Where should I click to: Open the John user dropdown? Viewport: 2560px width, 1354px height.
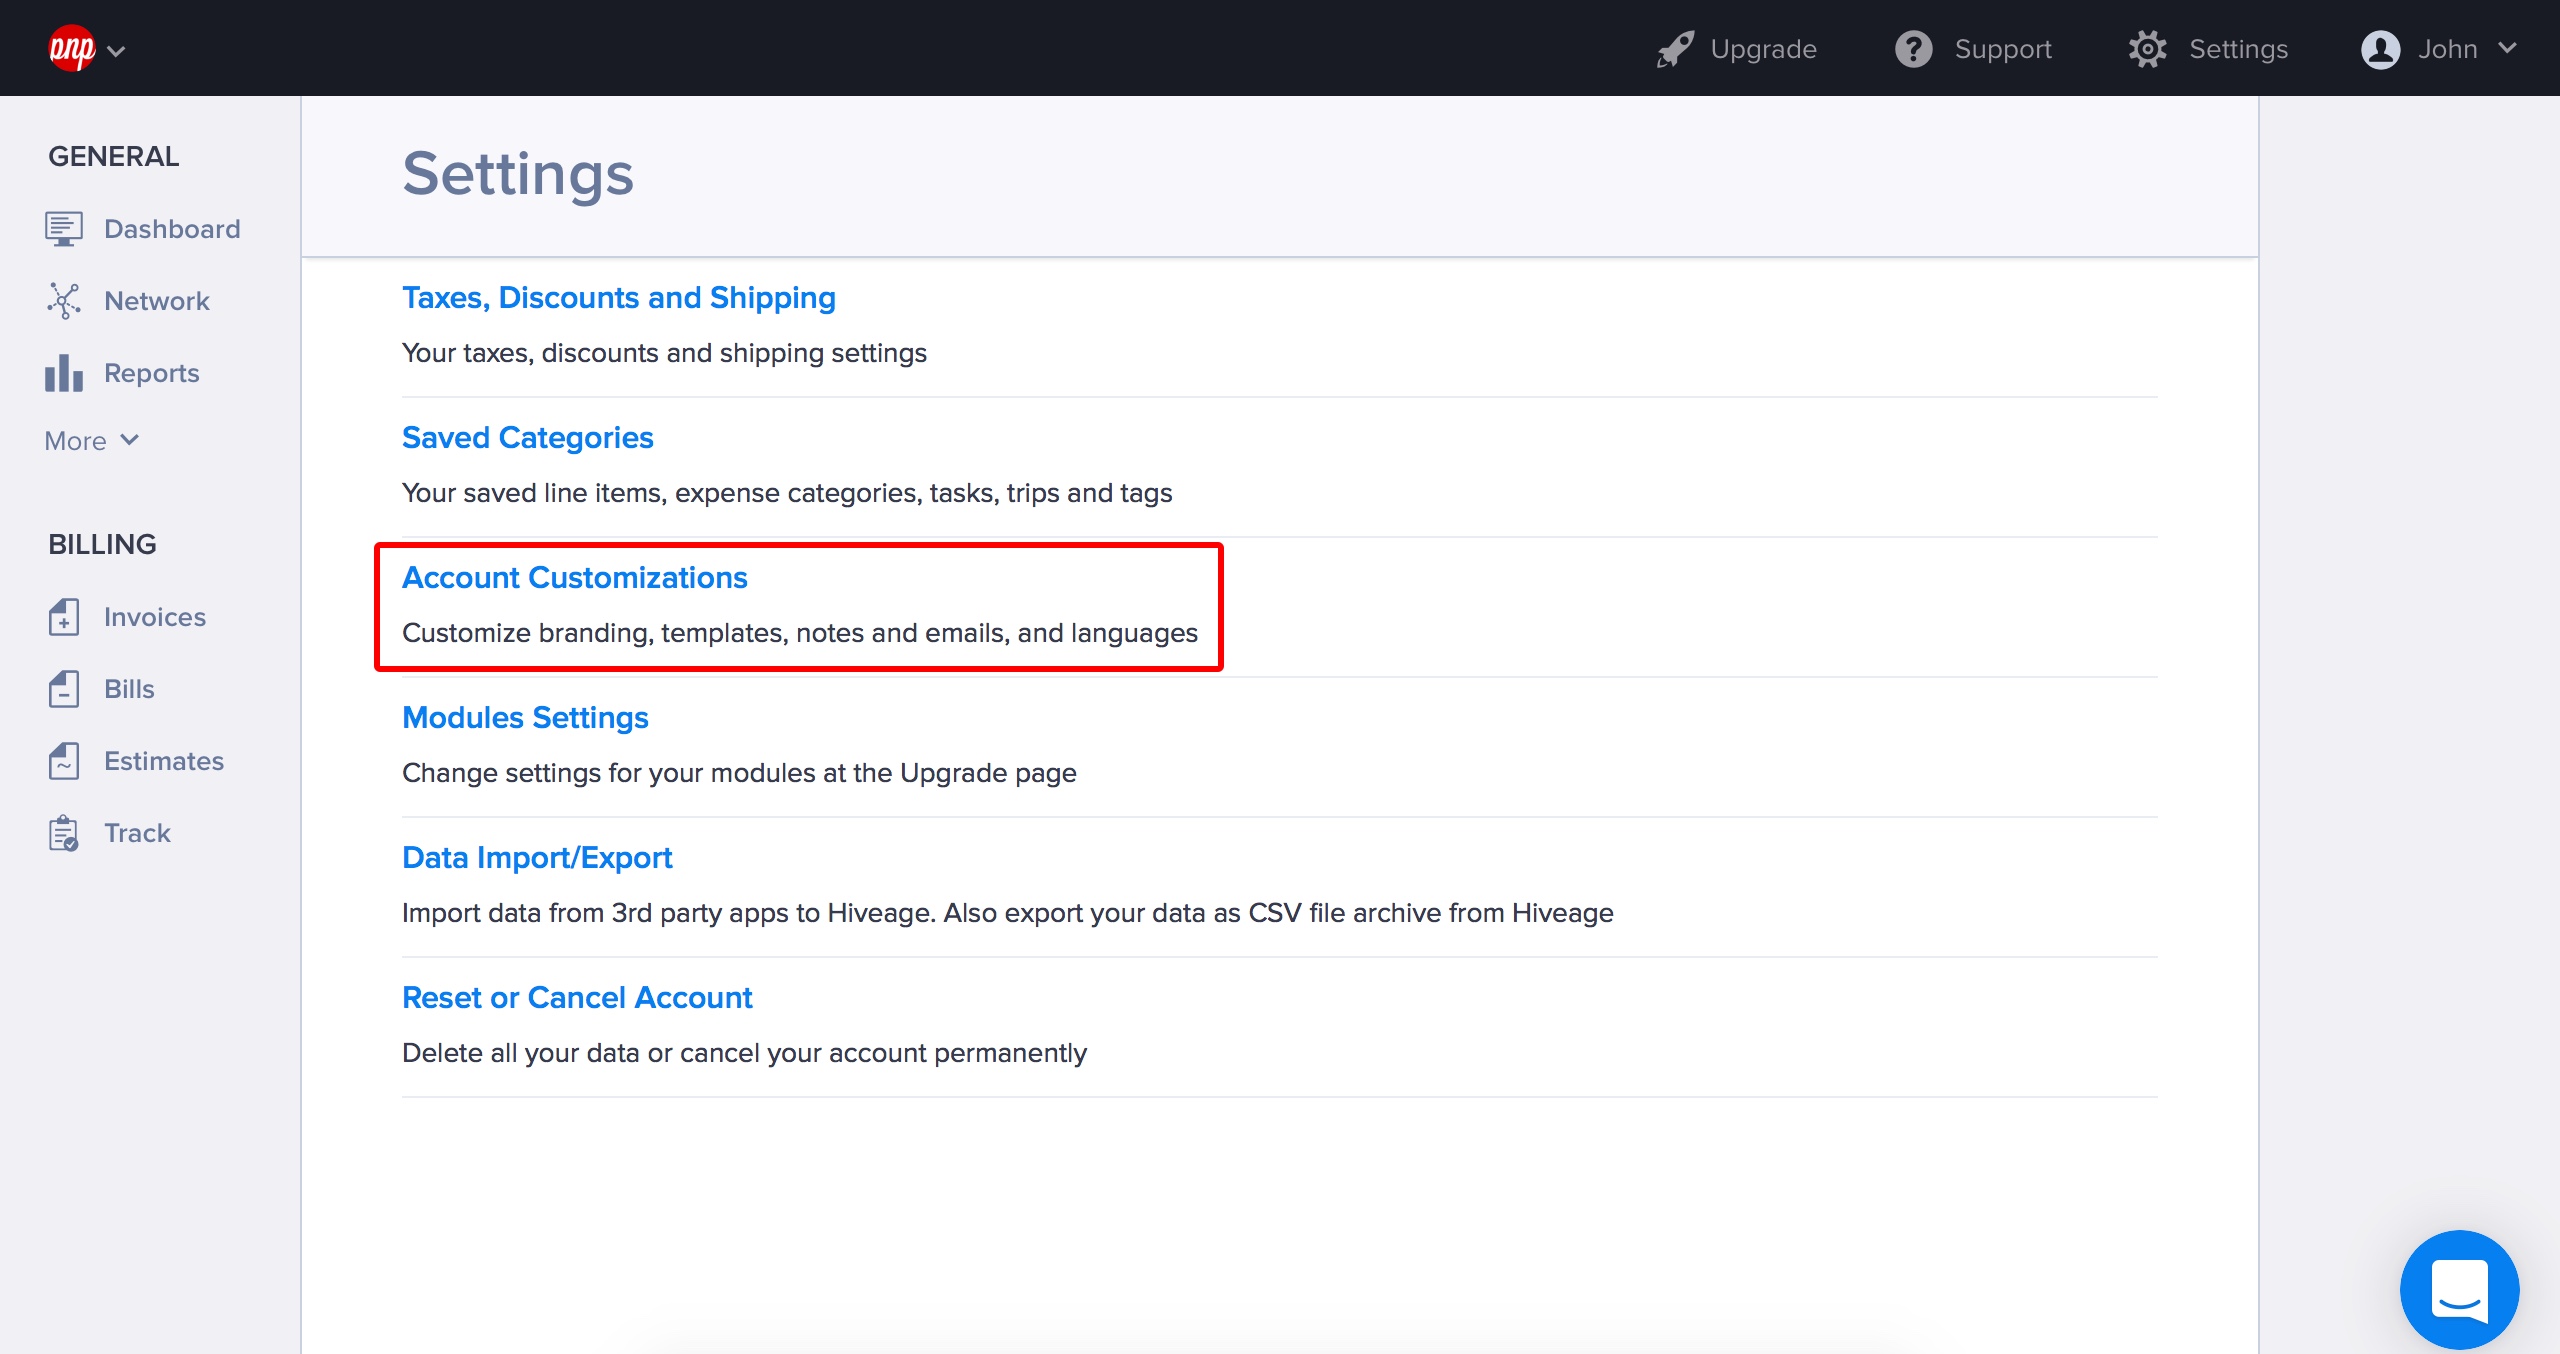tap(2439, 49)
